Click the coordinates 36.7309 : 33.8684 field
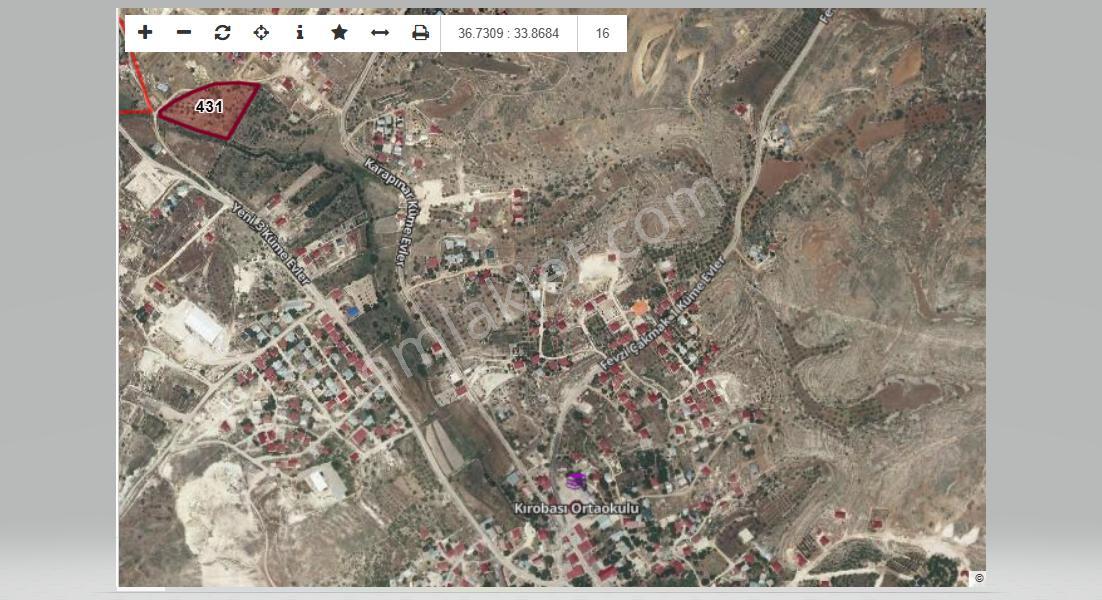 [509, 33]
